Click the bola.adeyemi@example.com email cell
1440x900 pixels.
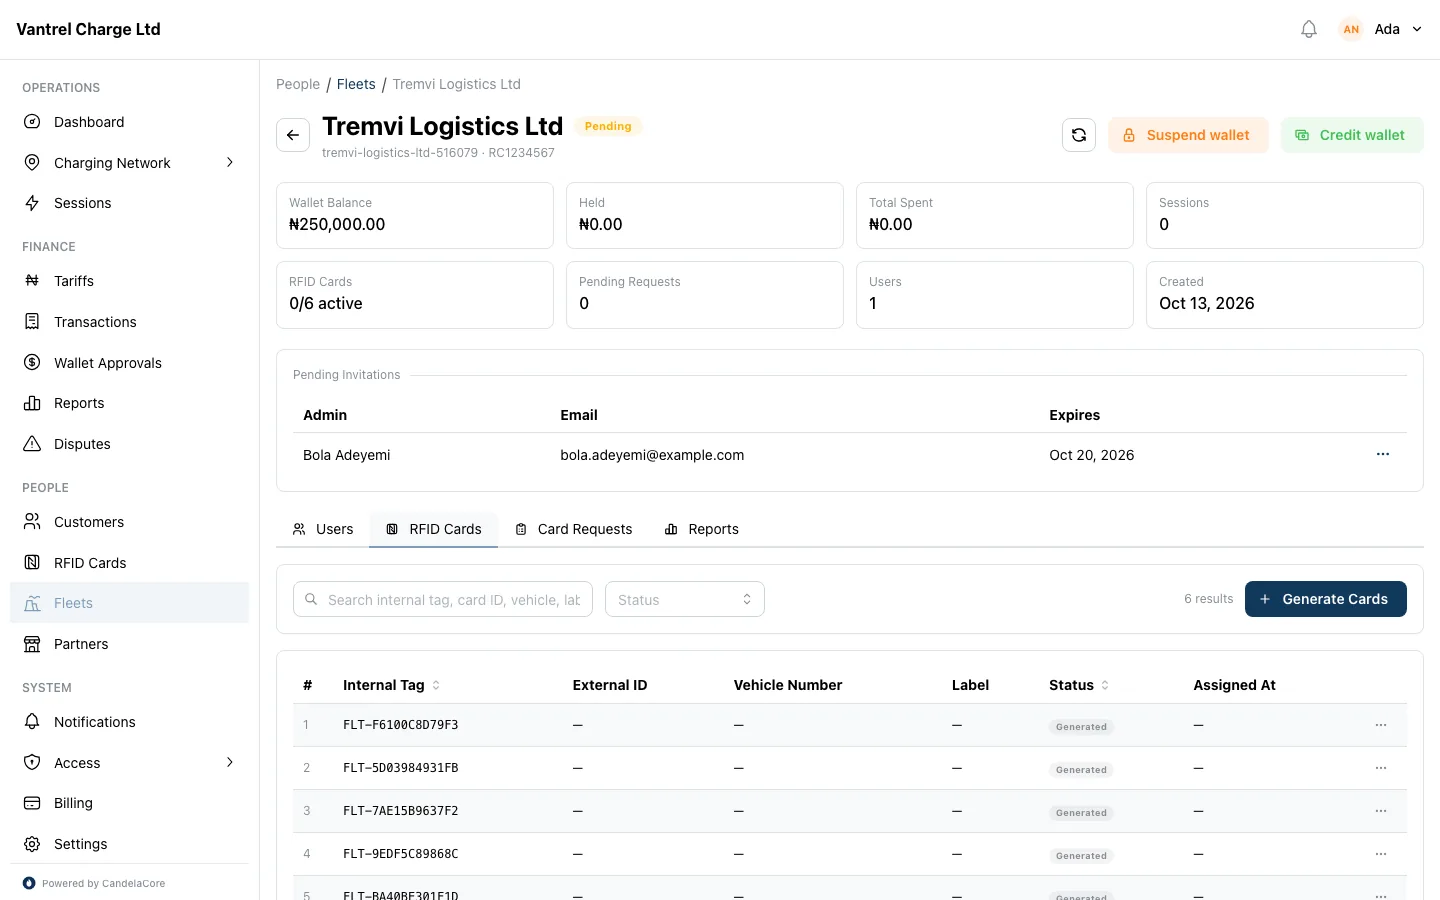pyautogui.click(x=652, y=455)
